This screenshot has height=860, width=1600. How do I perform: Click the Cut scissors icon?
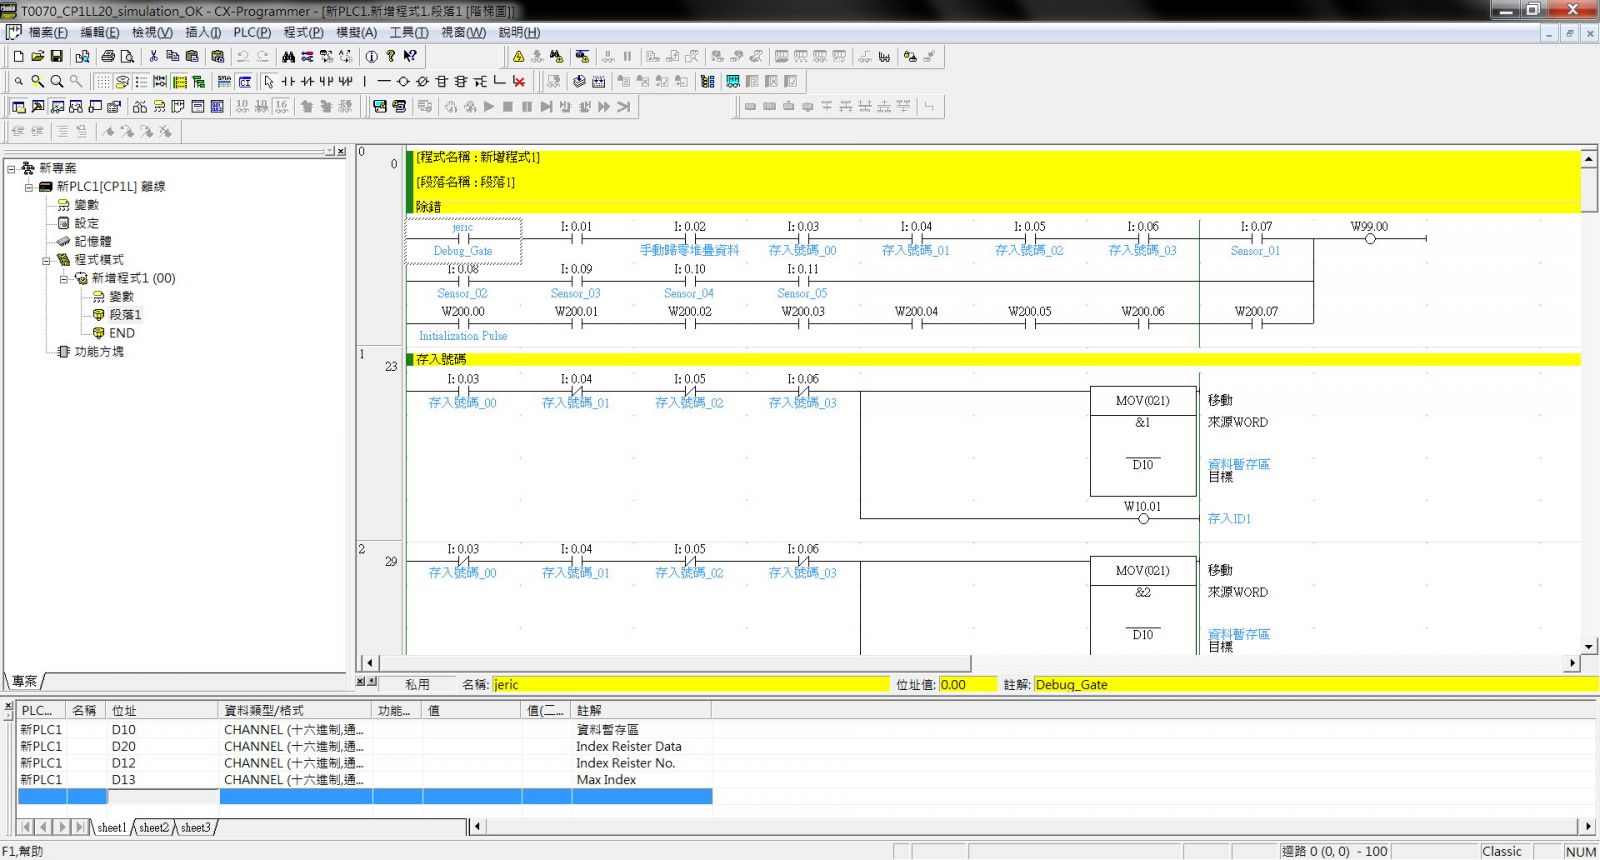pyautogui.click(x=153, y=57)
